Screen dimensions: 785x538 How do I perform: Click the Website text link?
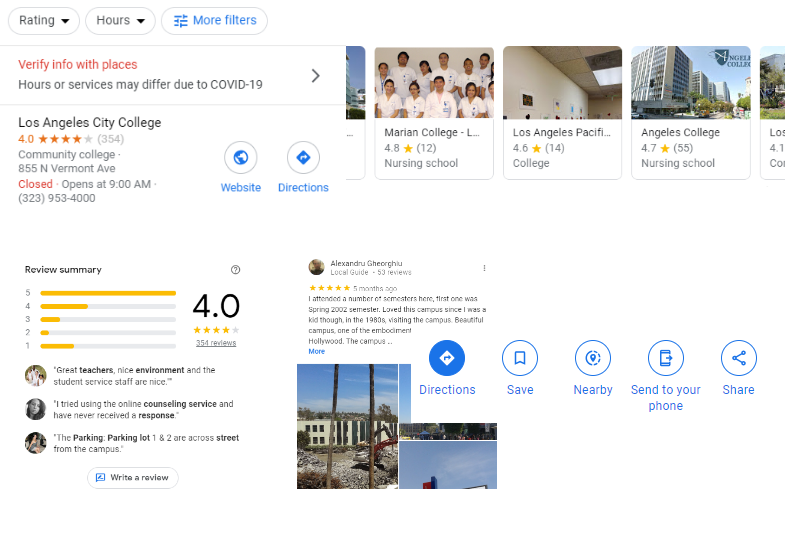[241, 188]
